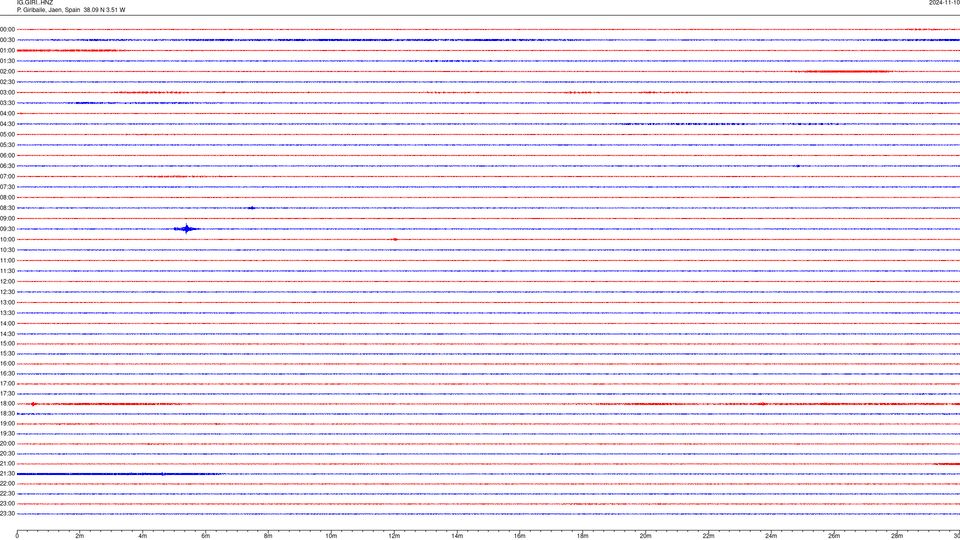960x540 pixels.
Task: Select the 00:30 trace time label
Action: click(x=7, y=40)
